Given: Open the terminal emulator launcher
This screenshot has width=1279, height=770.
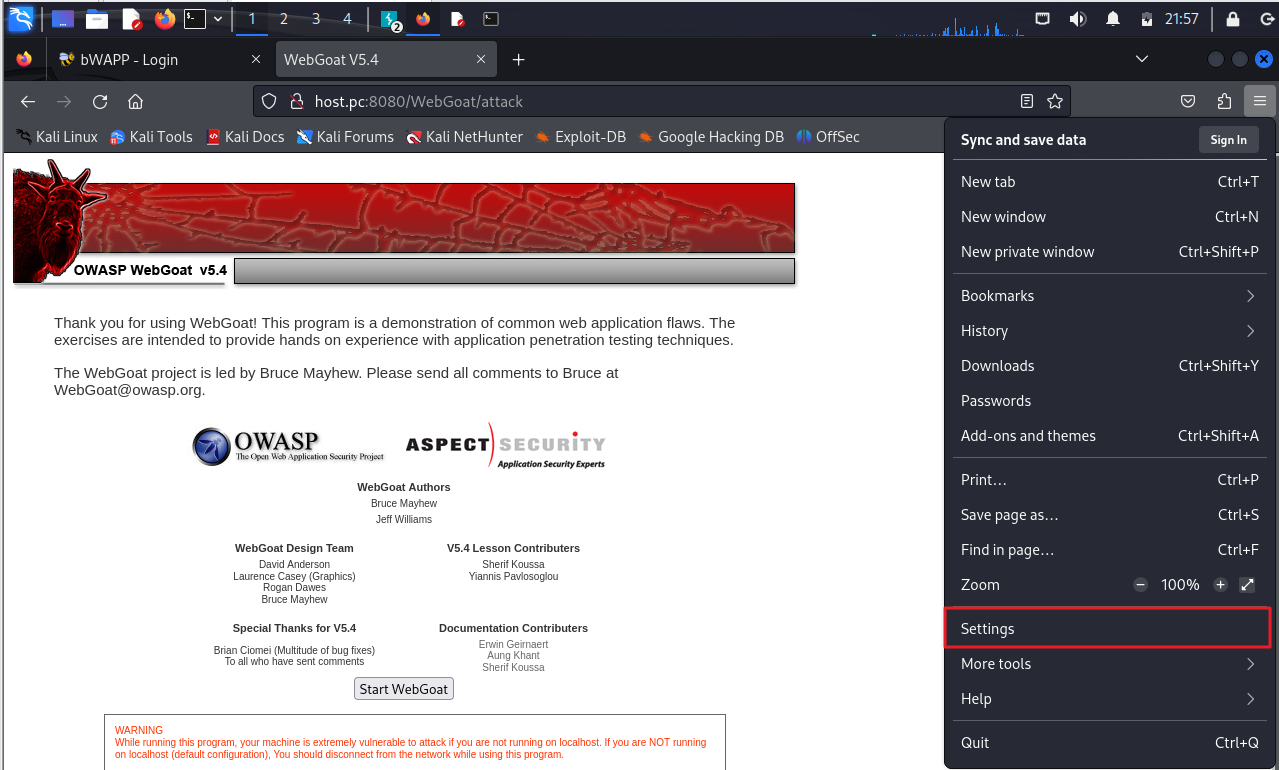Looking at the screenshot, I should (x=195, y=18).
